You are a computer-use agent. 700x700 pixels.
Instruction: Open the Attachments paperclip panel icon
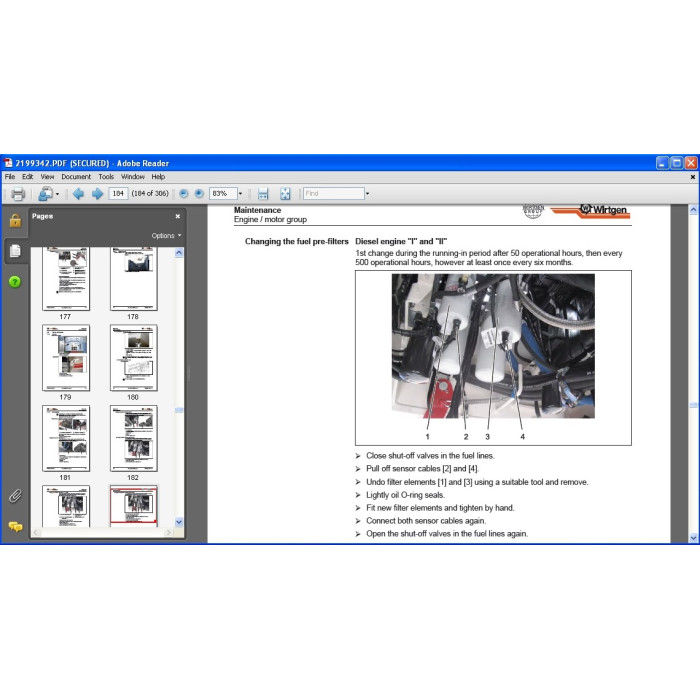[15, 496]
